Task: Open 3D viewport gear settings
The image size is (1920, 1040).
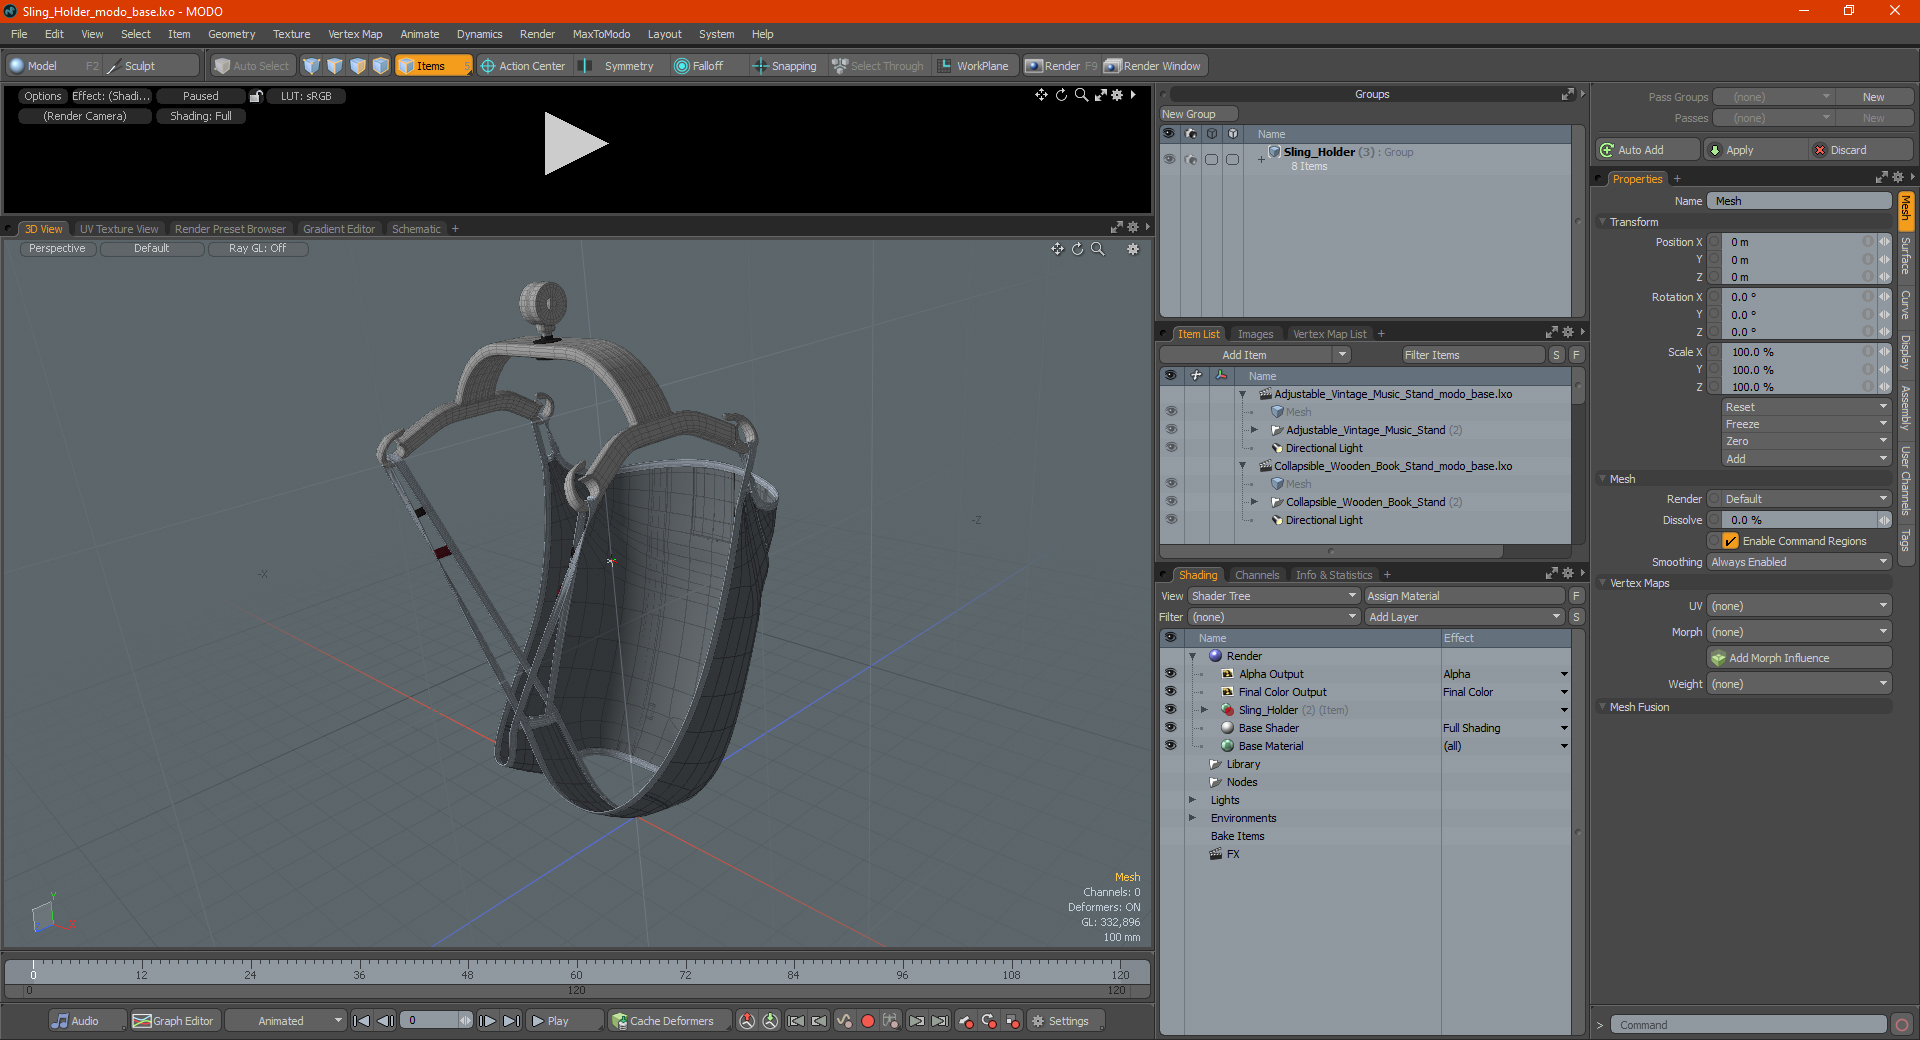Action: click(1133, 249)
